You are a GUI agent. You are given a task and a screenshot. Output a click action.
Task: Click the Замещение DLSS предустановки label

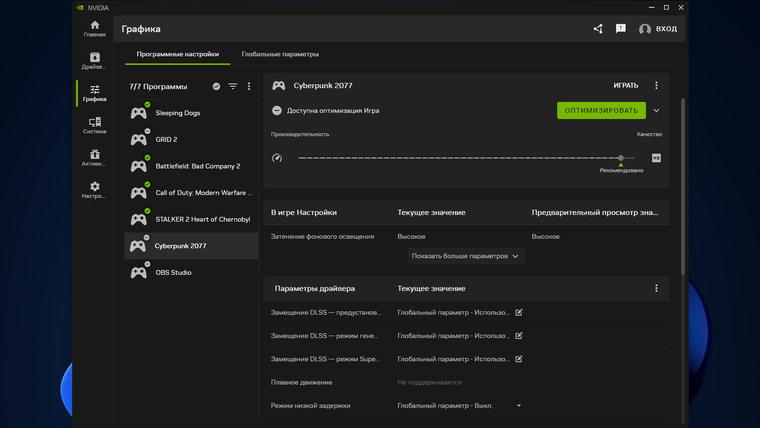click(326, 313)
